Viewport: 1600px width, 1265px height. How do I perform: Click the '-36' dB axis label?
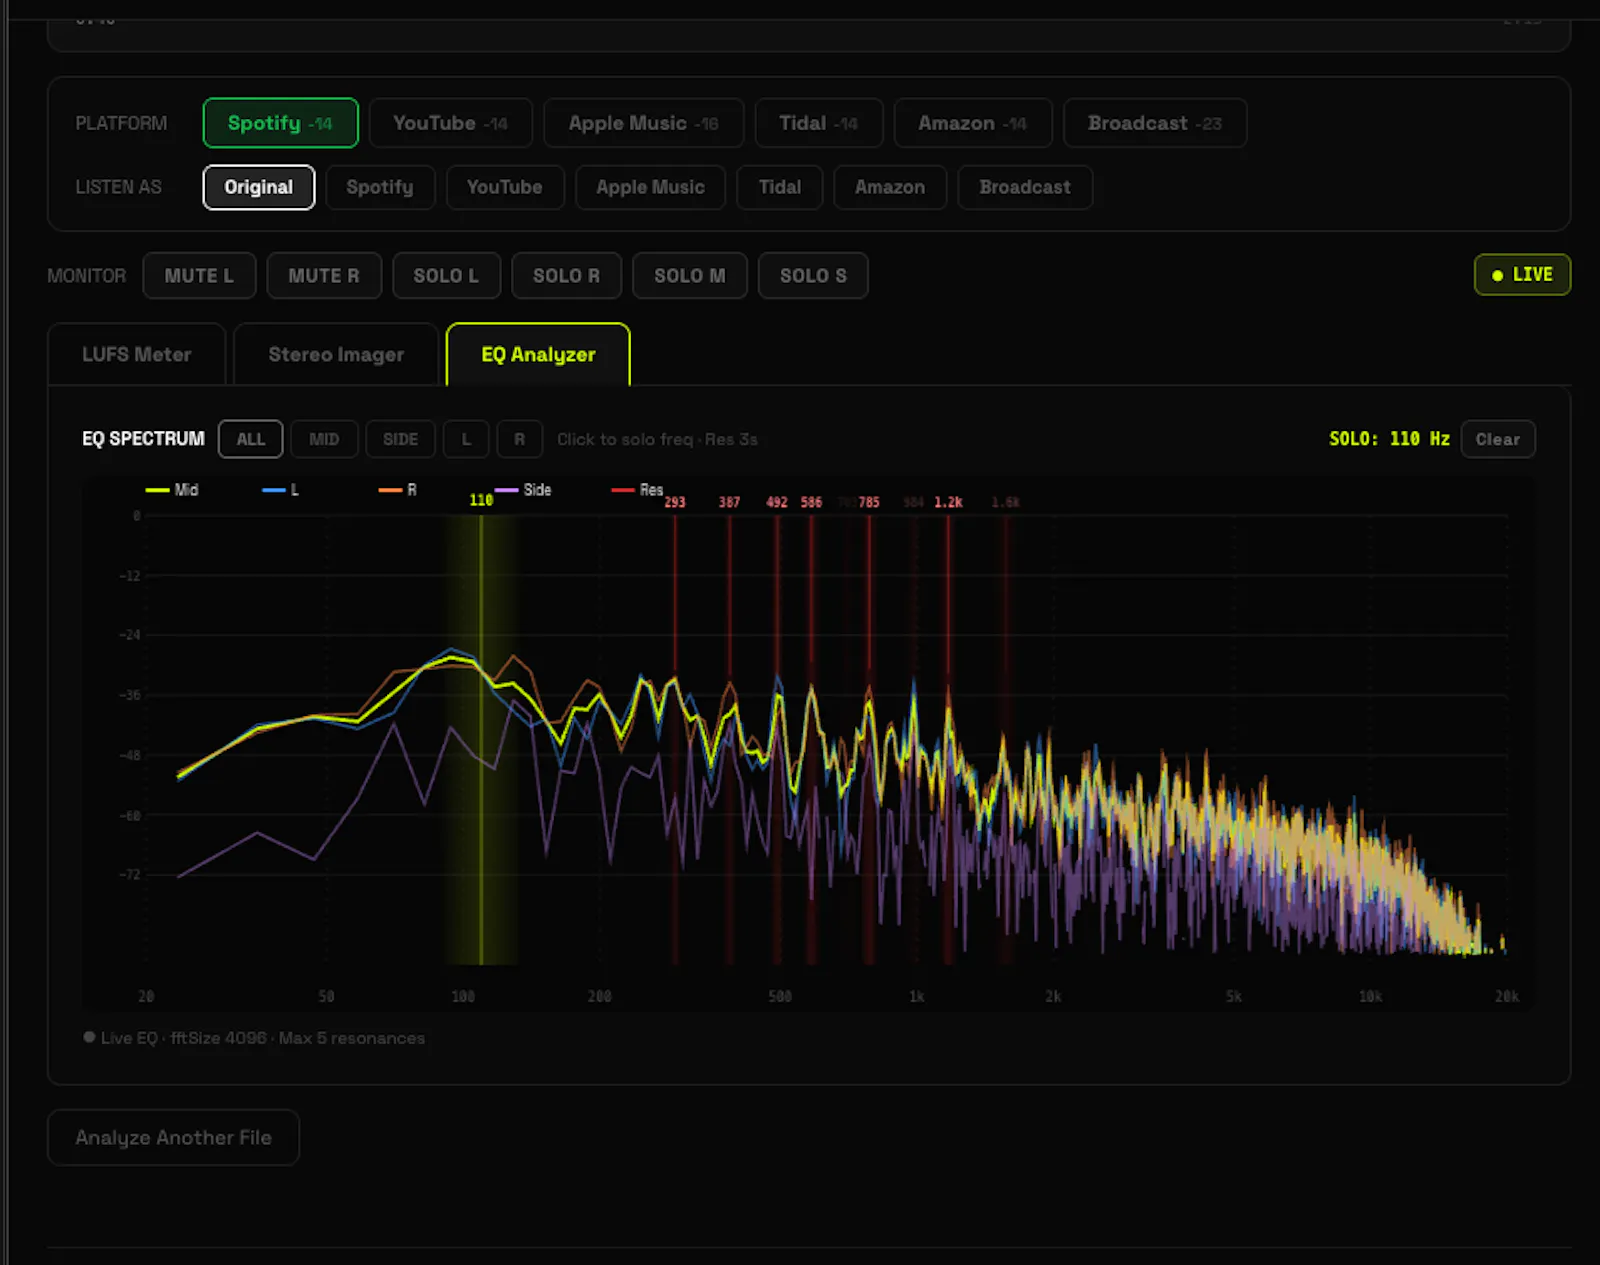[130, 695]
